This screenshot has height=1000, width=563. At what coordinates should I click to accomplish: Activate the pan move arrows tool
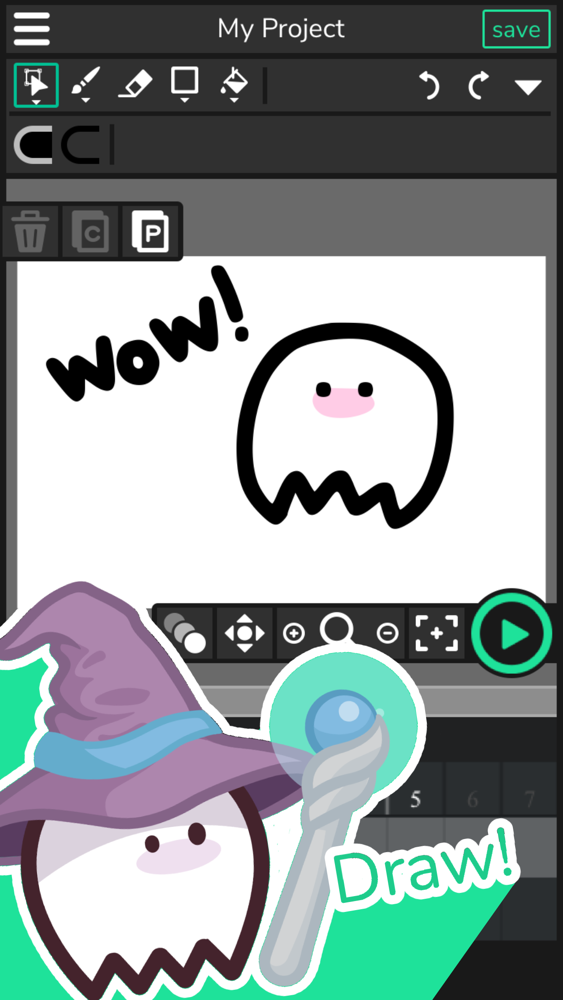pos(245,633)
